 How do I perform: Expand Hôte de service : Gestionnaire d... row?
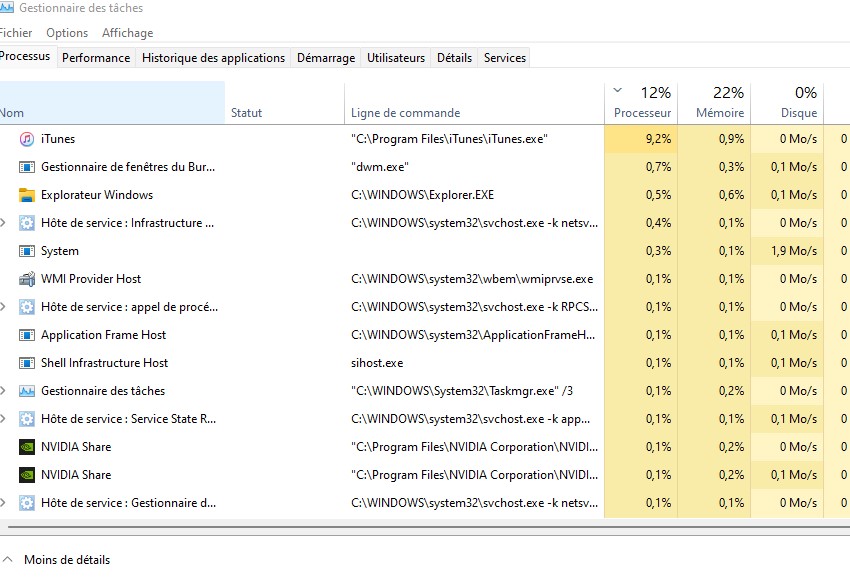pos(3,503)
